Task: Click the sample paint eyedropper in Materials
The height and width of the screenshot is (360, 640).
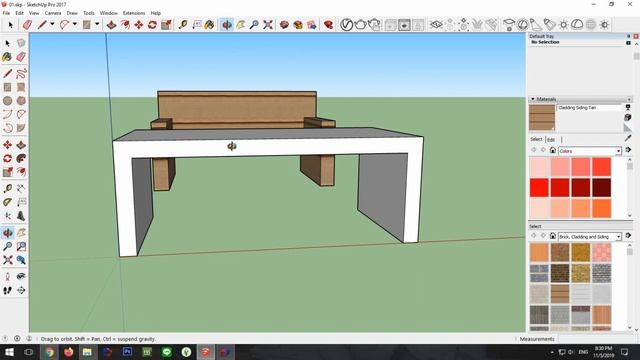Action: pos(628,138)
